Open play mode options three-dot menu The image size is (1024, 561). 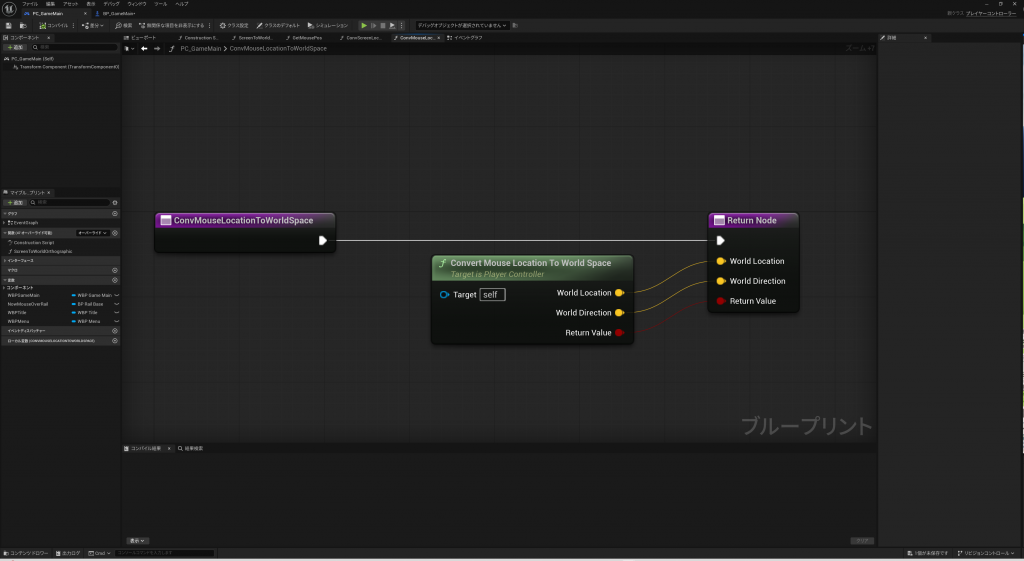click(402, 25)
